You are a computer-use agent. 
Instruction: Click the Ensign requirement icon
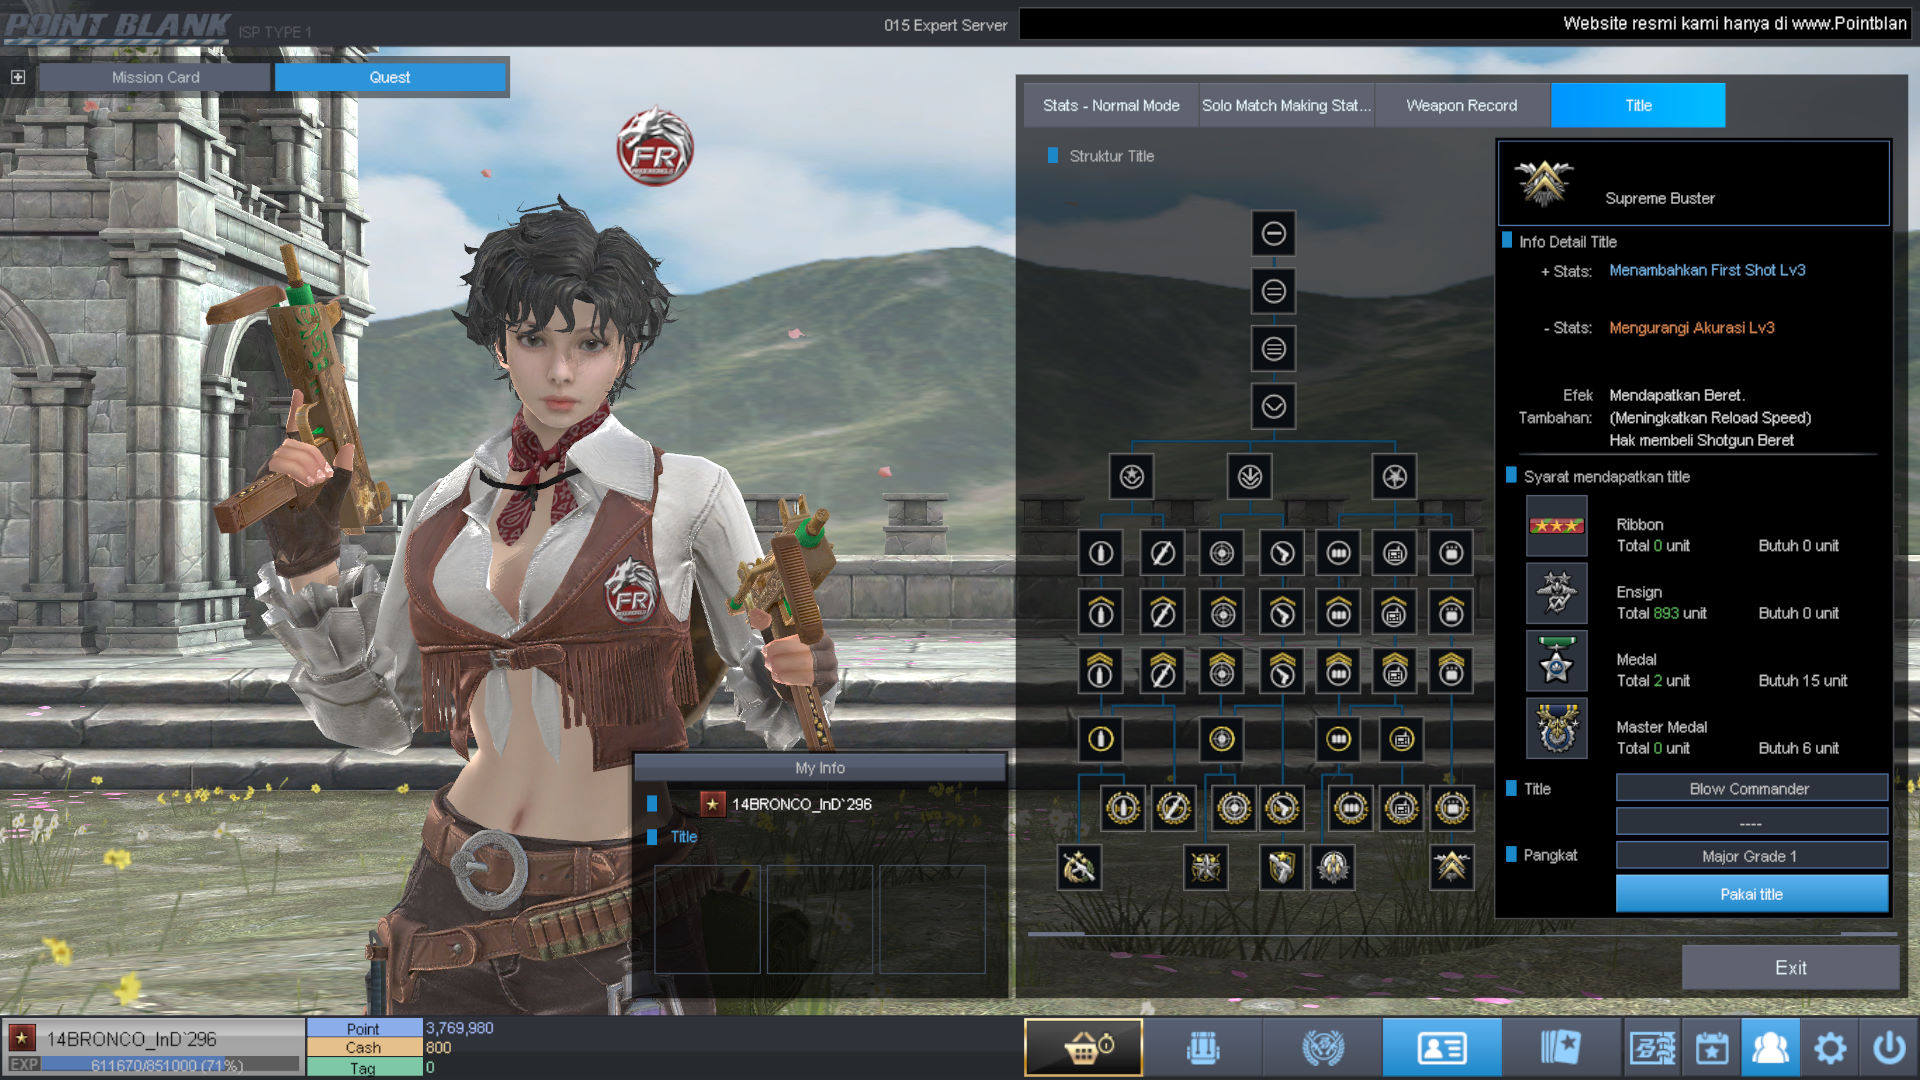coord(1556,593)
